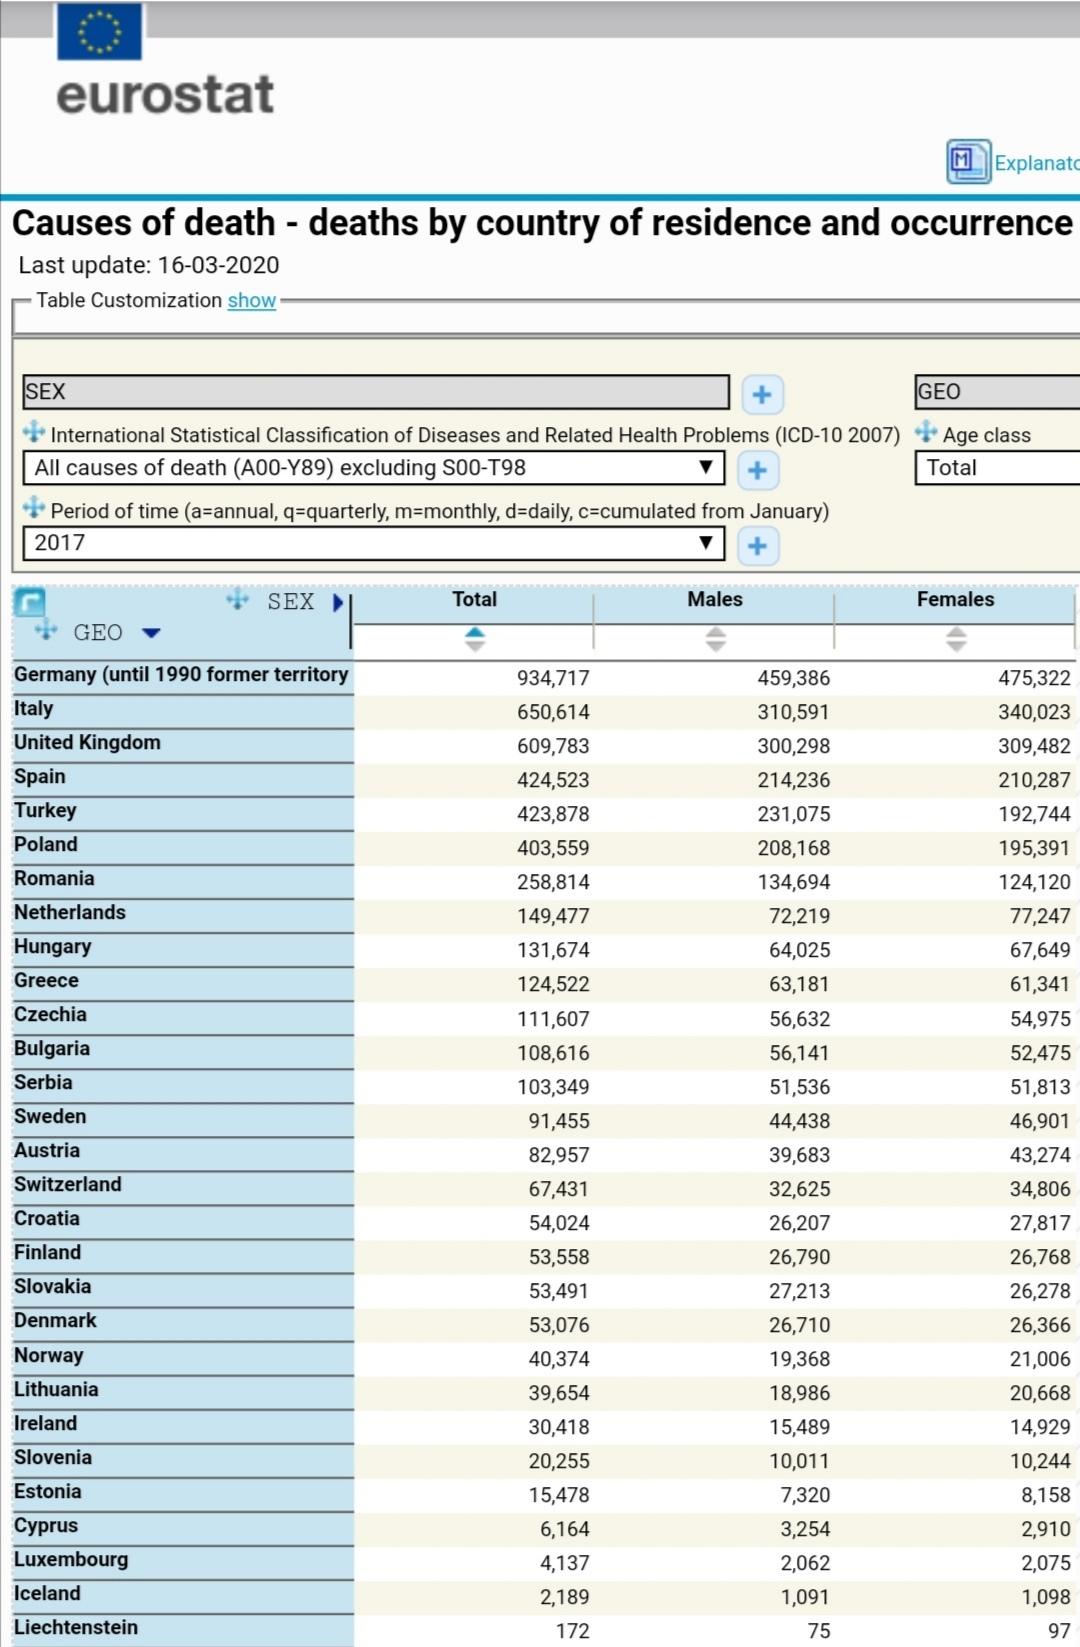Sort the Males column

coord(715,639)
